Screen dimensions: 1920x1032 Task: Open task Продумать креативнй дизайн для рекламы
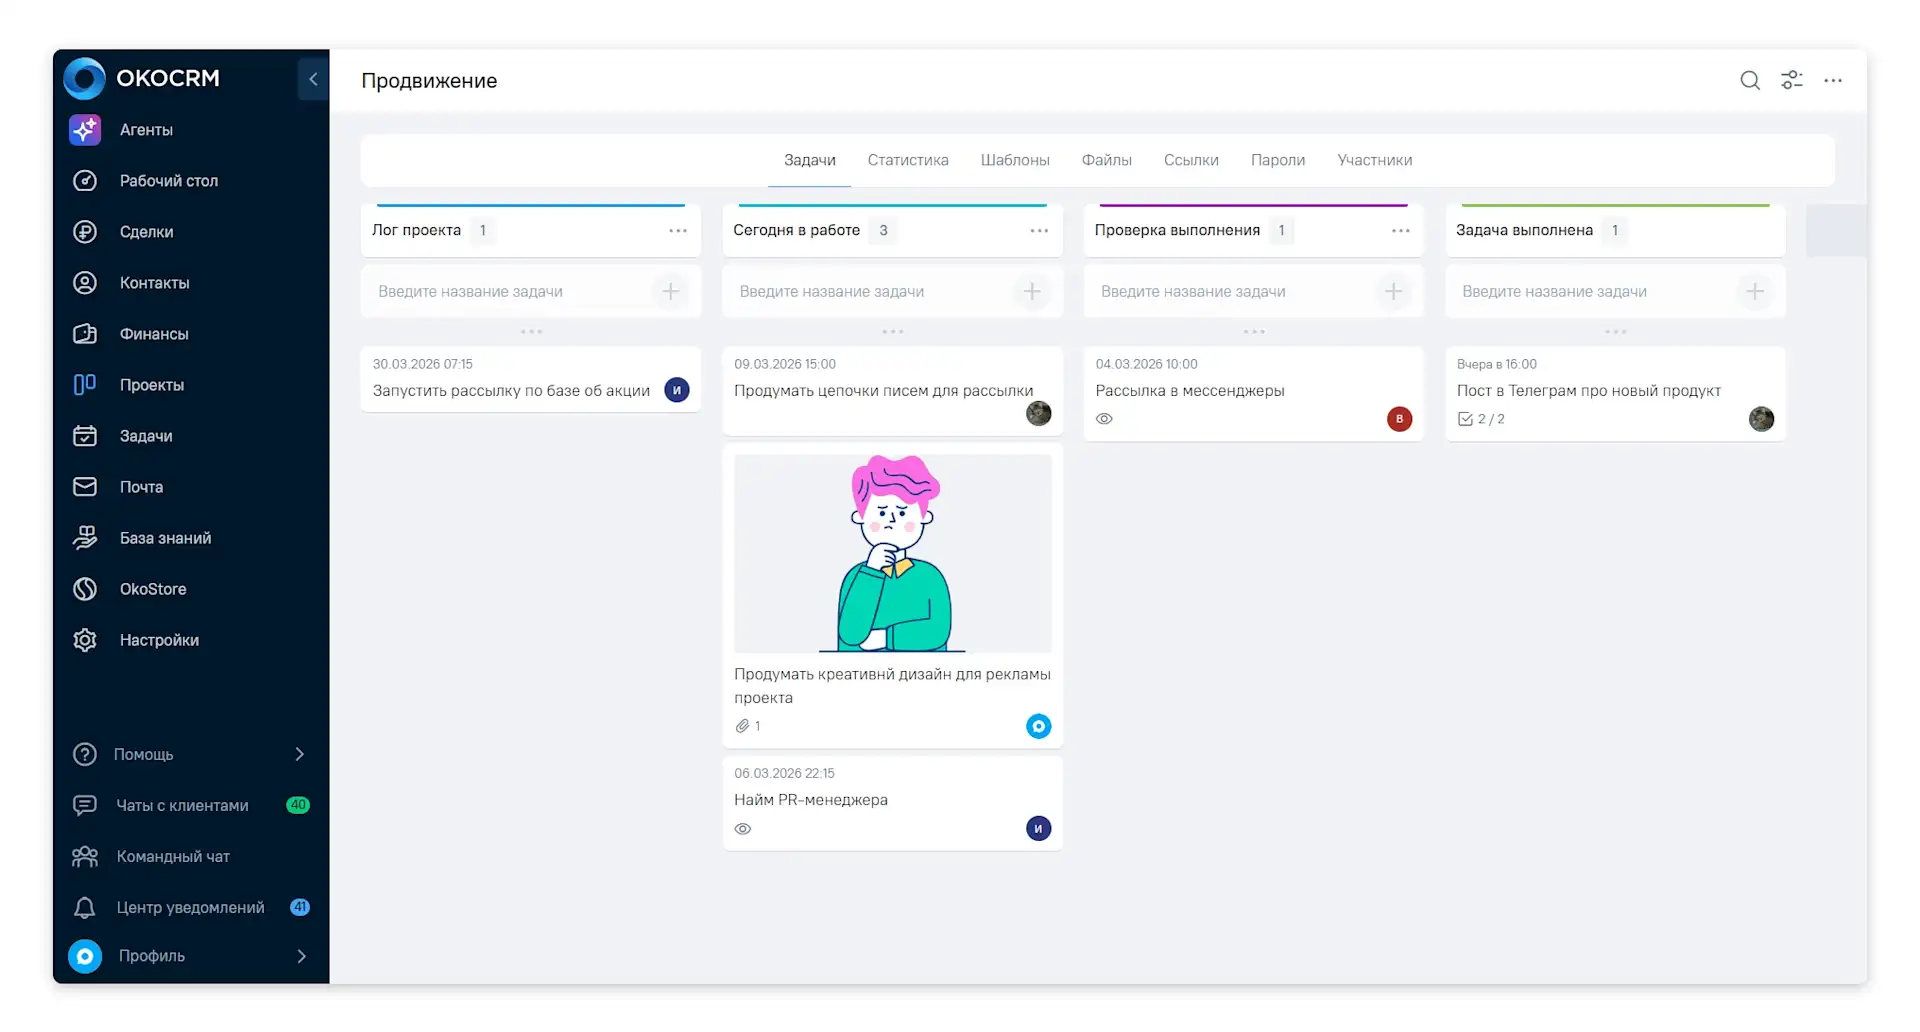pos(892,686)
